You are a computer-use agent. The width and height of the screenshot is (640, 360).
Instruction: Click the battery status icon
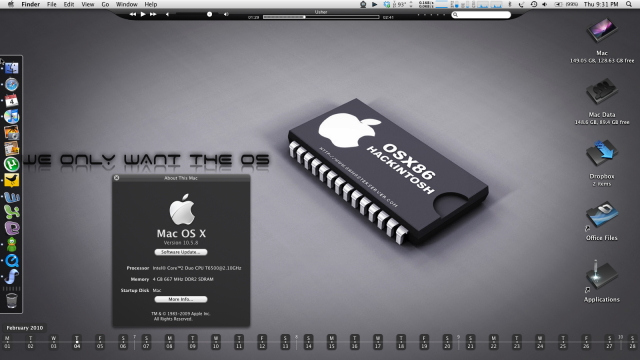point(558,4)
